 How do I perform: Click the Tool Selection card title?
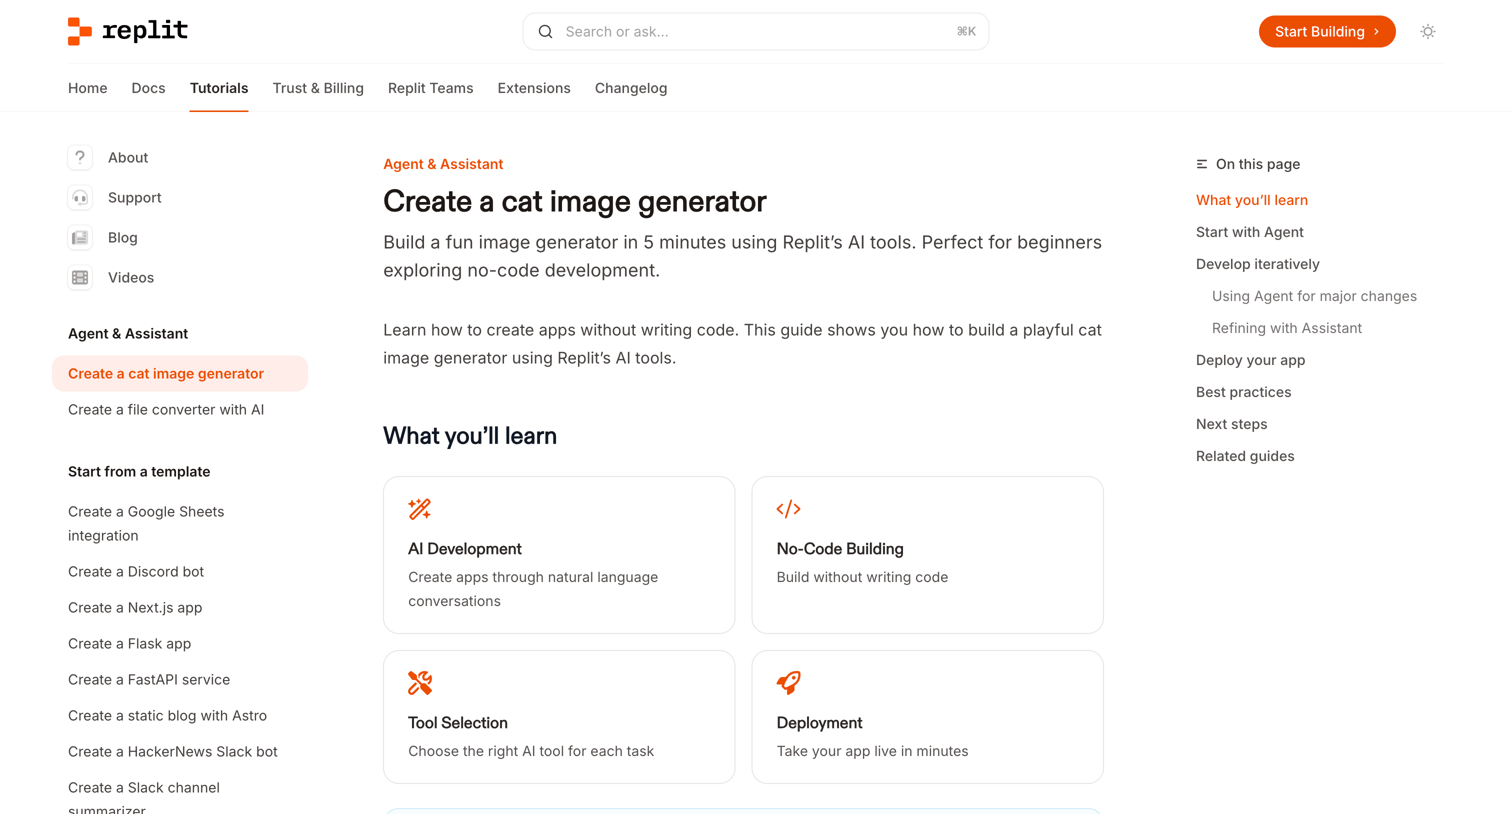(458, 723)
